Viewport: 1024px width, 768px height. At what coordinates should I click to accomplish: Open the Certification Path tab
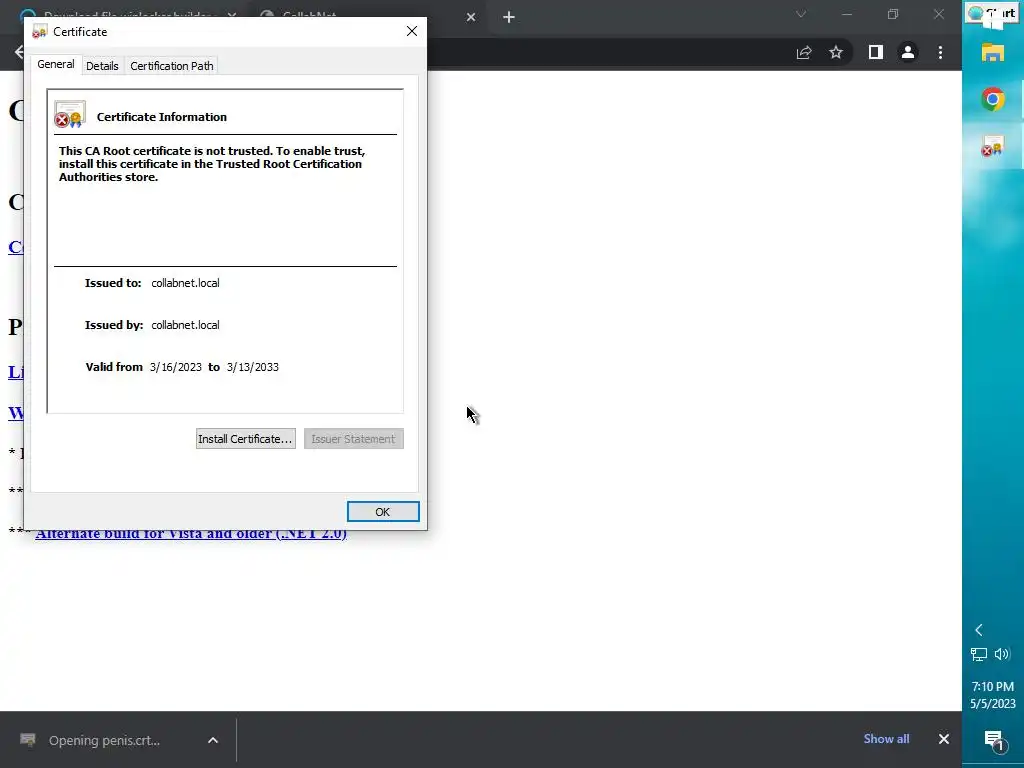pos(172,66)
